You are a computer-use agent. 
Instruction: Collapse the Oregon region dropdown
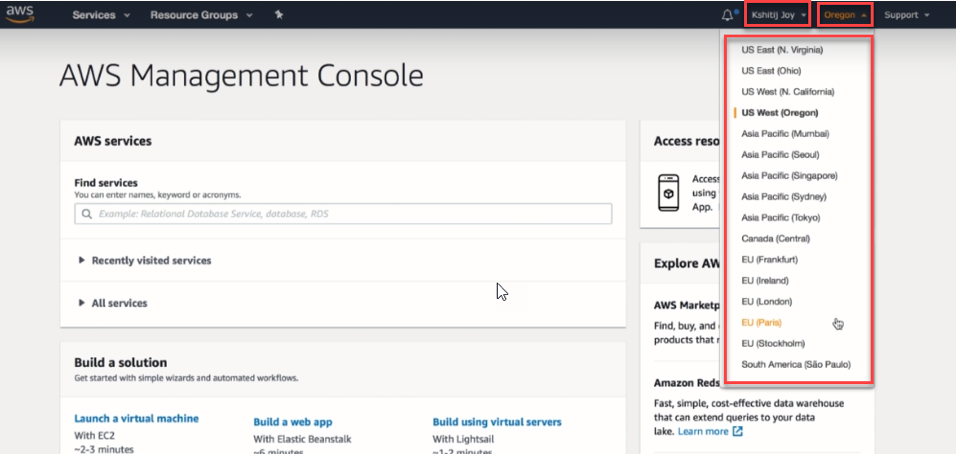(x=845, y=15)
